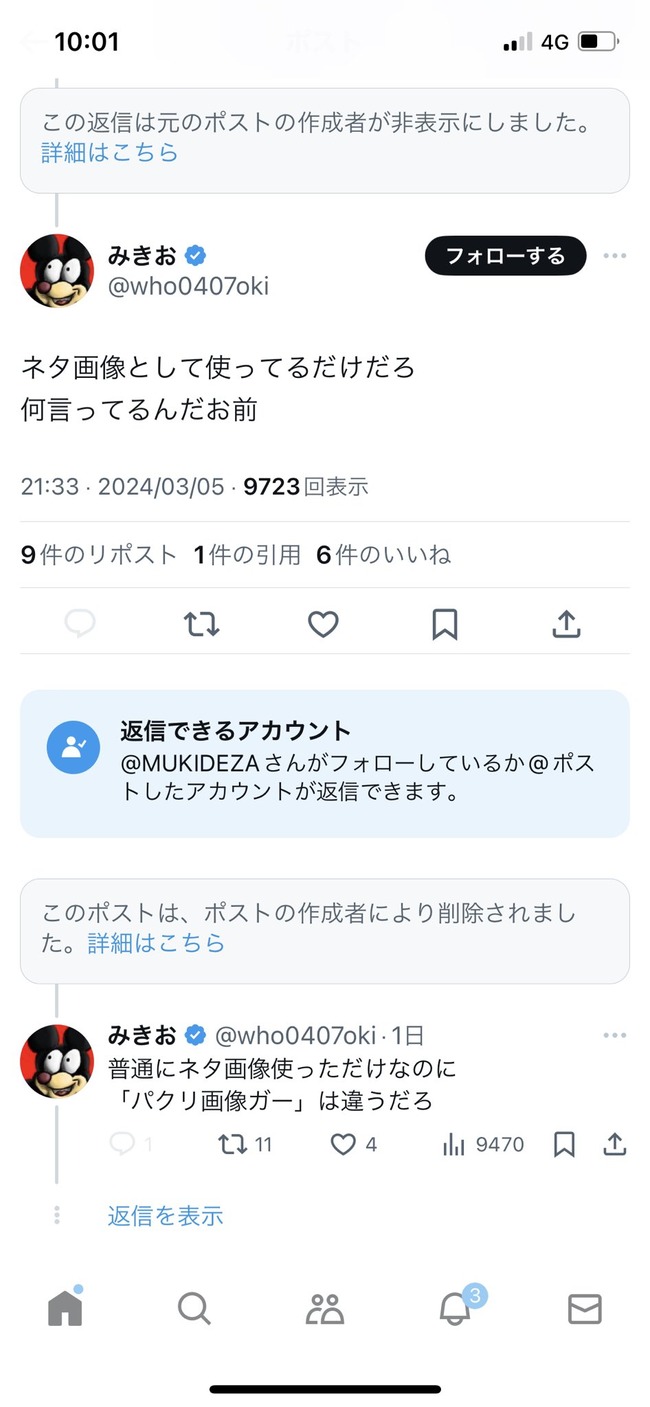Open more options for the main post
Screen dimensions: 650x1407
[x=614, y=256]
